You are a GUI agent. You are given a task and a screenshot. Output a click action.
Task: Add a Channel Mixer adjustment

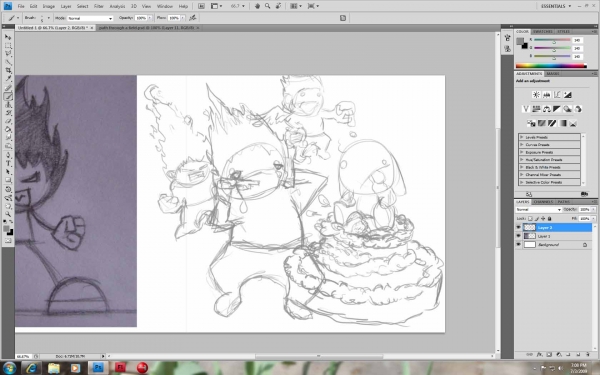(x=578, y=109)
